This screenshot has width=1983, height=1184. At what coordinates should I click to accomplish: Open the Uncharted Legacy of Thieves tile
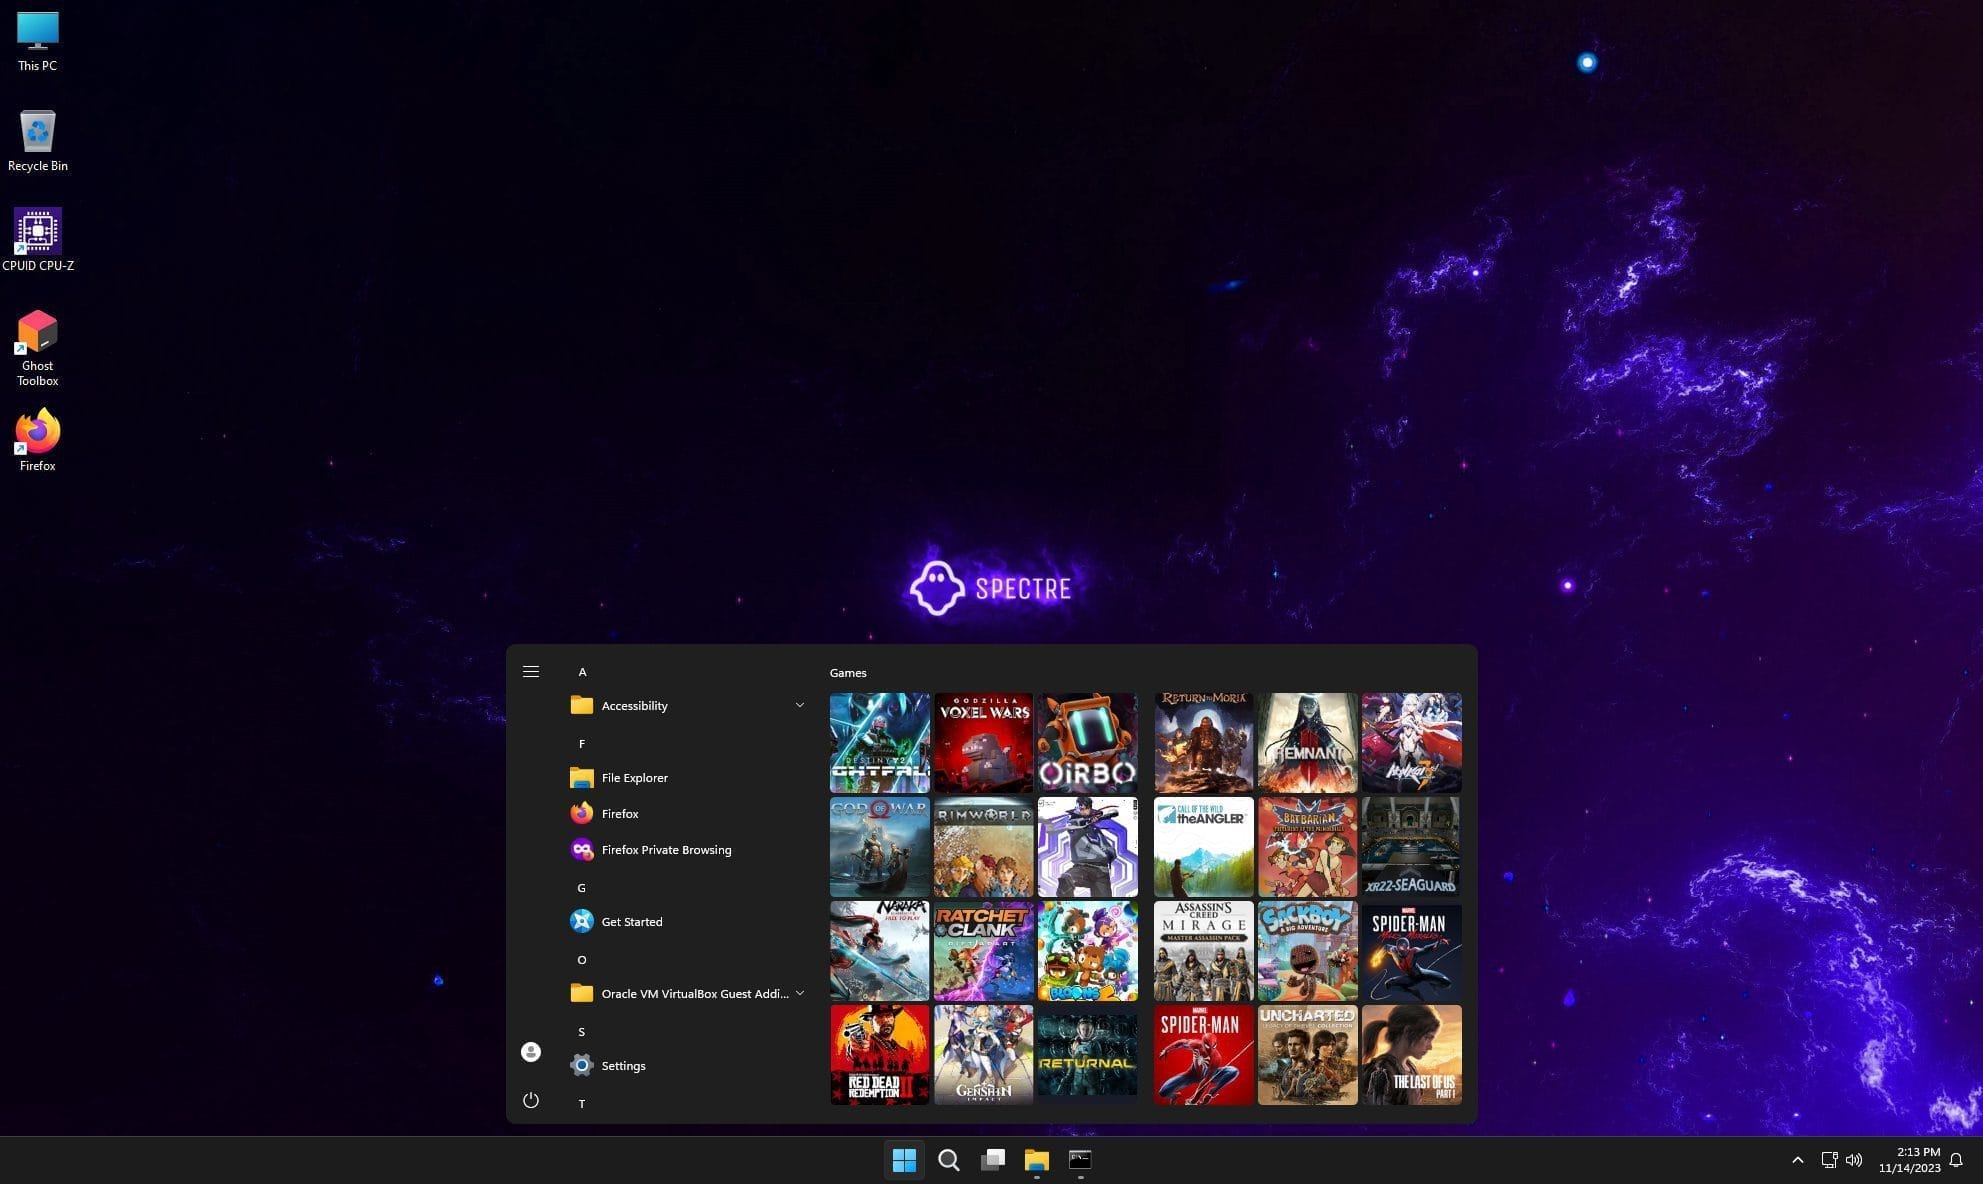point(1308,1055)
